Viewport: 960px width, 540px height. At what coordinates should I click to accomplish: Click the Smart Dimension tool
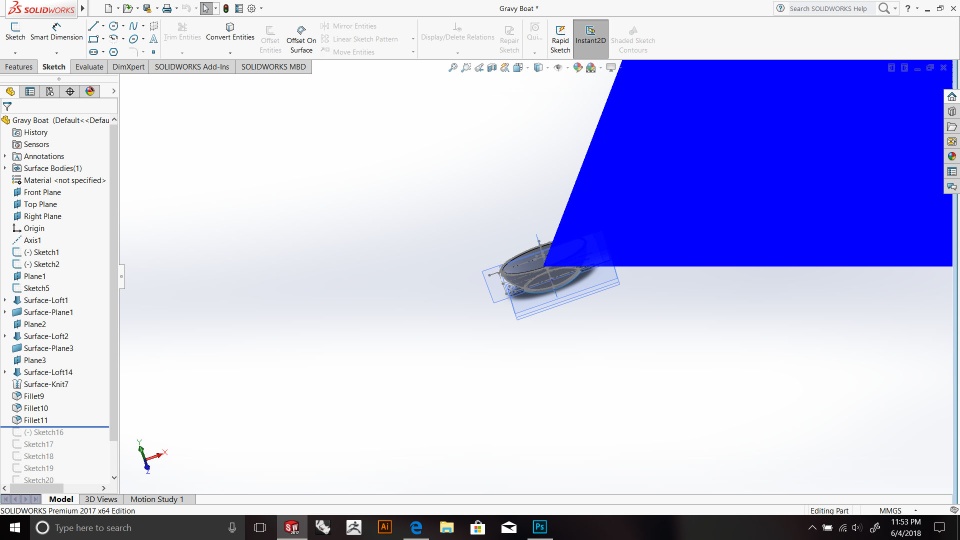(x=56, y=32)
